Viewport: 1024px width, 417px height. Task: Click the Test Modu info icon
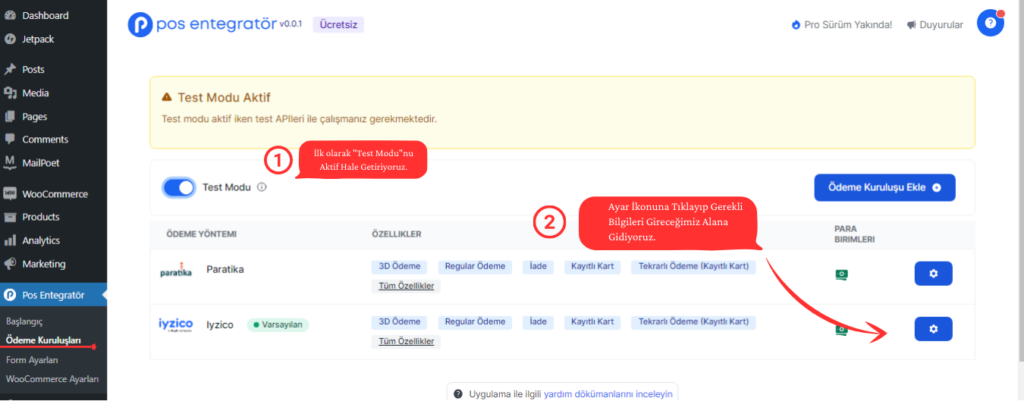click(x=262, y=187)
